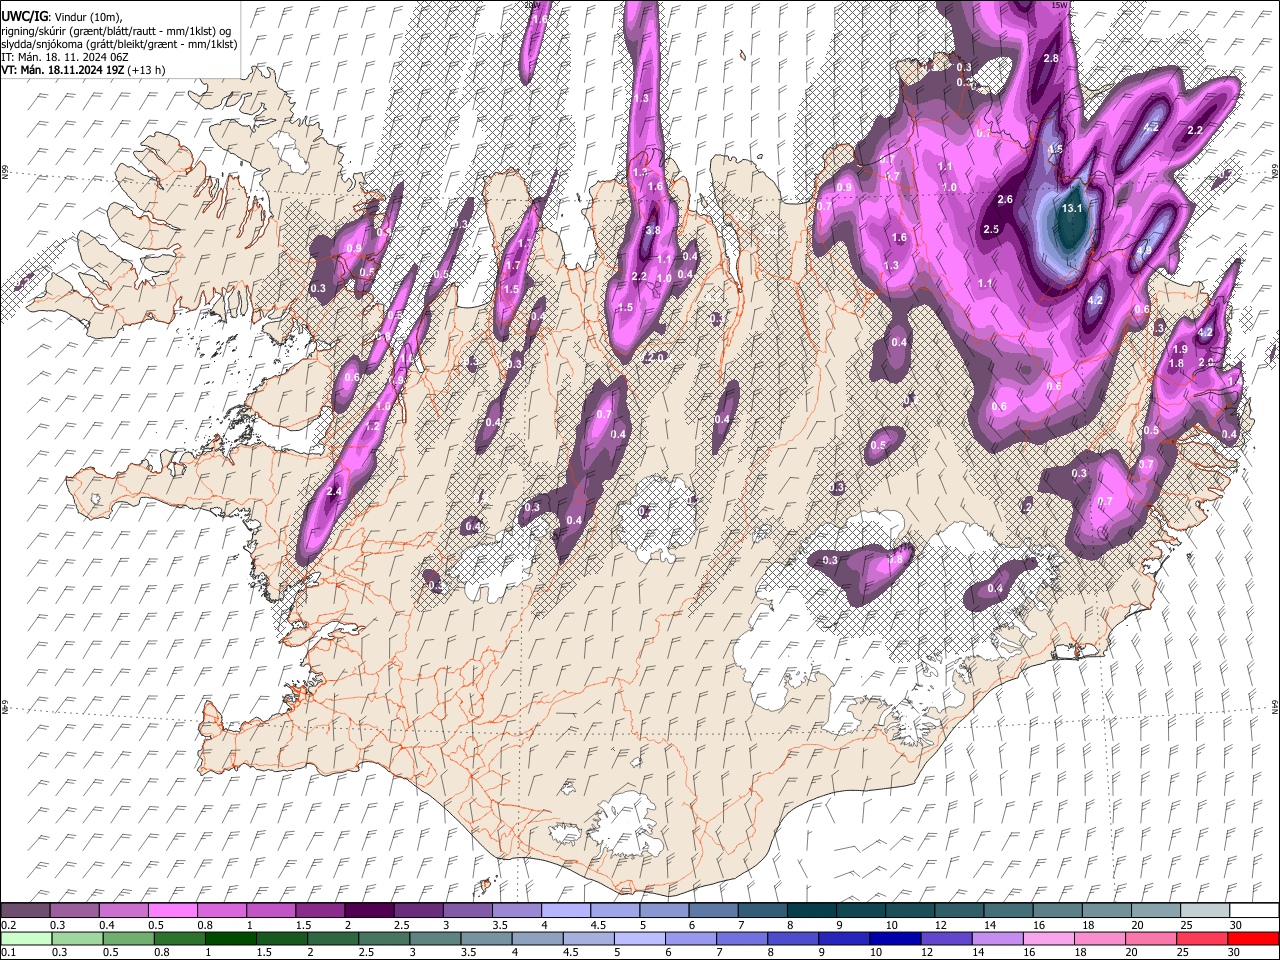Screen dimensions: 1280x960
Task: Select the dusky purple swatch starting at 0.2
Action: coord(25,911)
